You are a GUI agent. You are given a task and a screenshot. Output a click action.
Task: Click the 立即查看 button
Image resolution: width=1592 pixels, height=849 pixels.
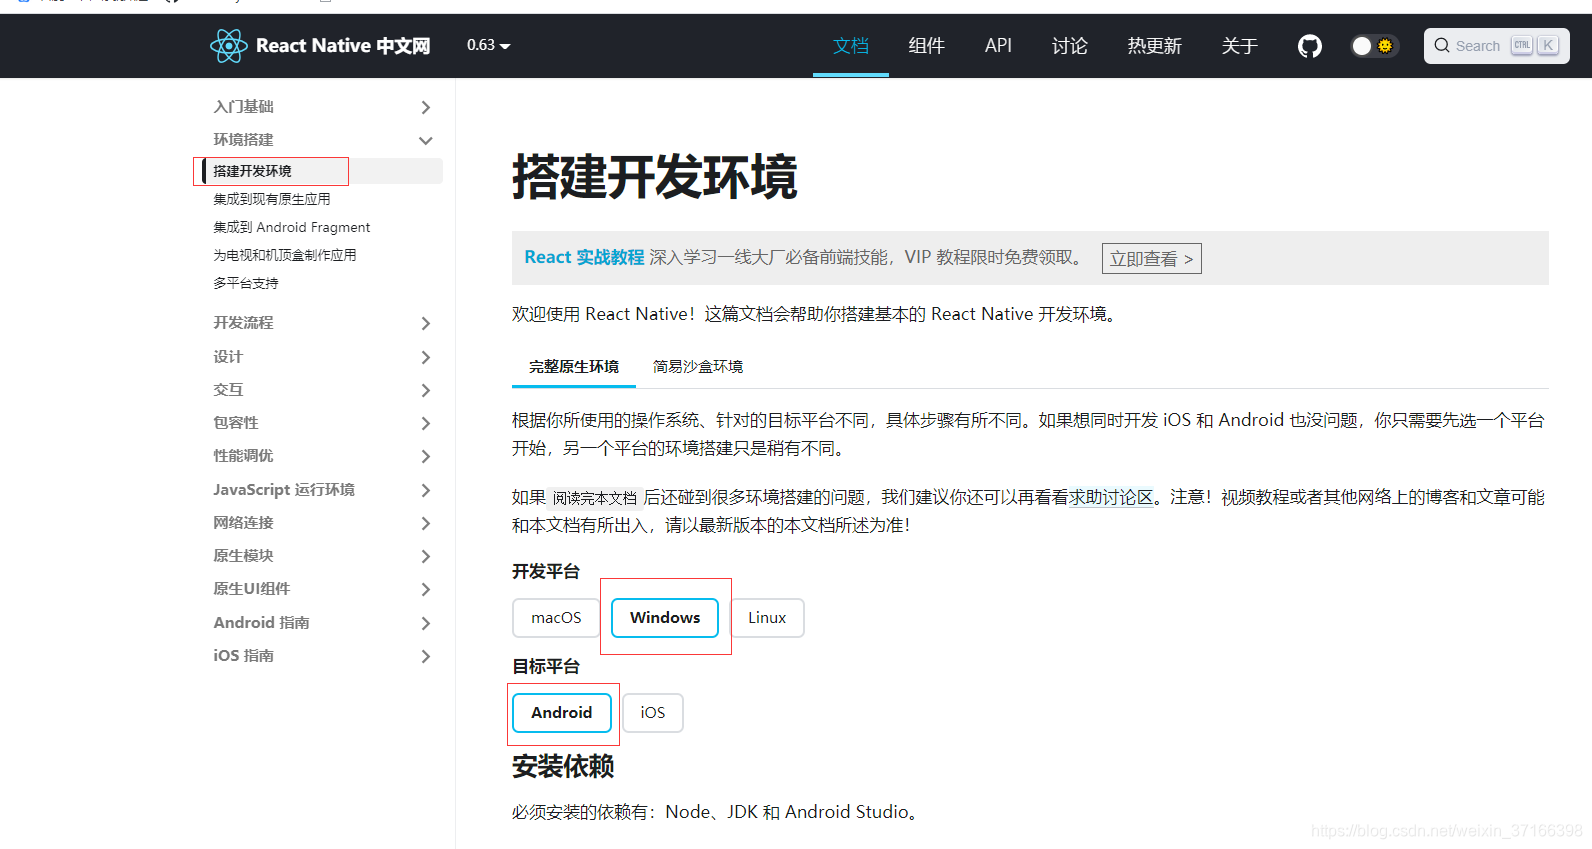(1151, 258)
